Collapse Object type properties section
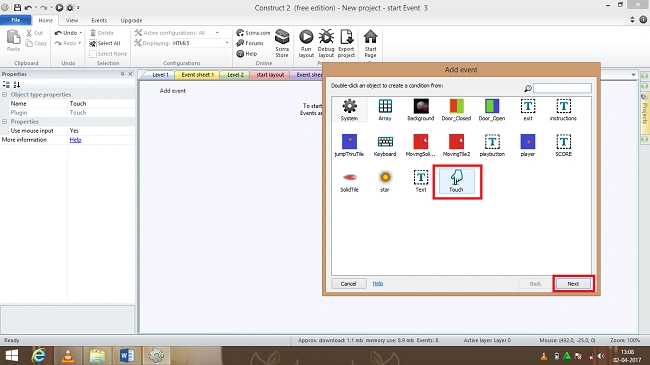Screen dimensions: 650x365 (5, 95)
